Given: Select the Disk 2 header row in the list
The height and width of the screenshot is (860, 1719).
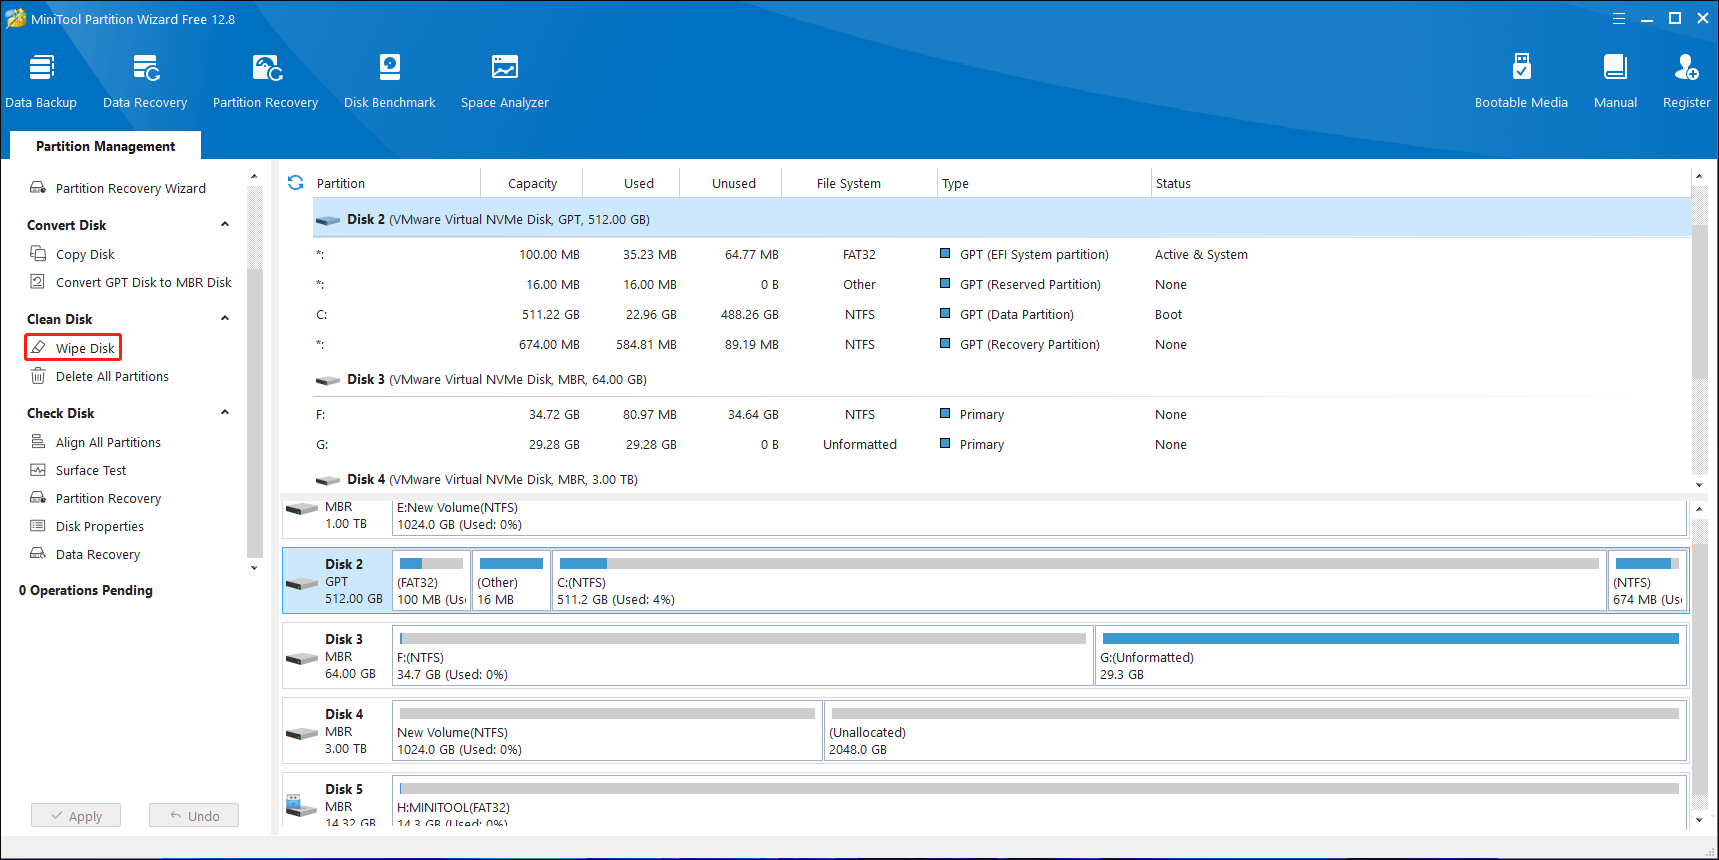Looking at the screenshot, I should click(x=1001, y=219).
